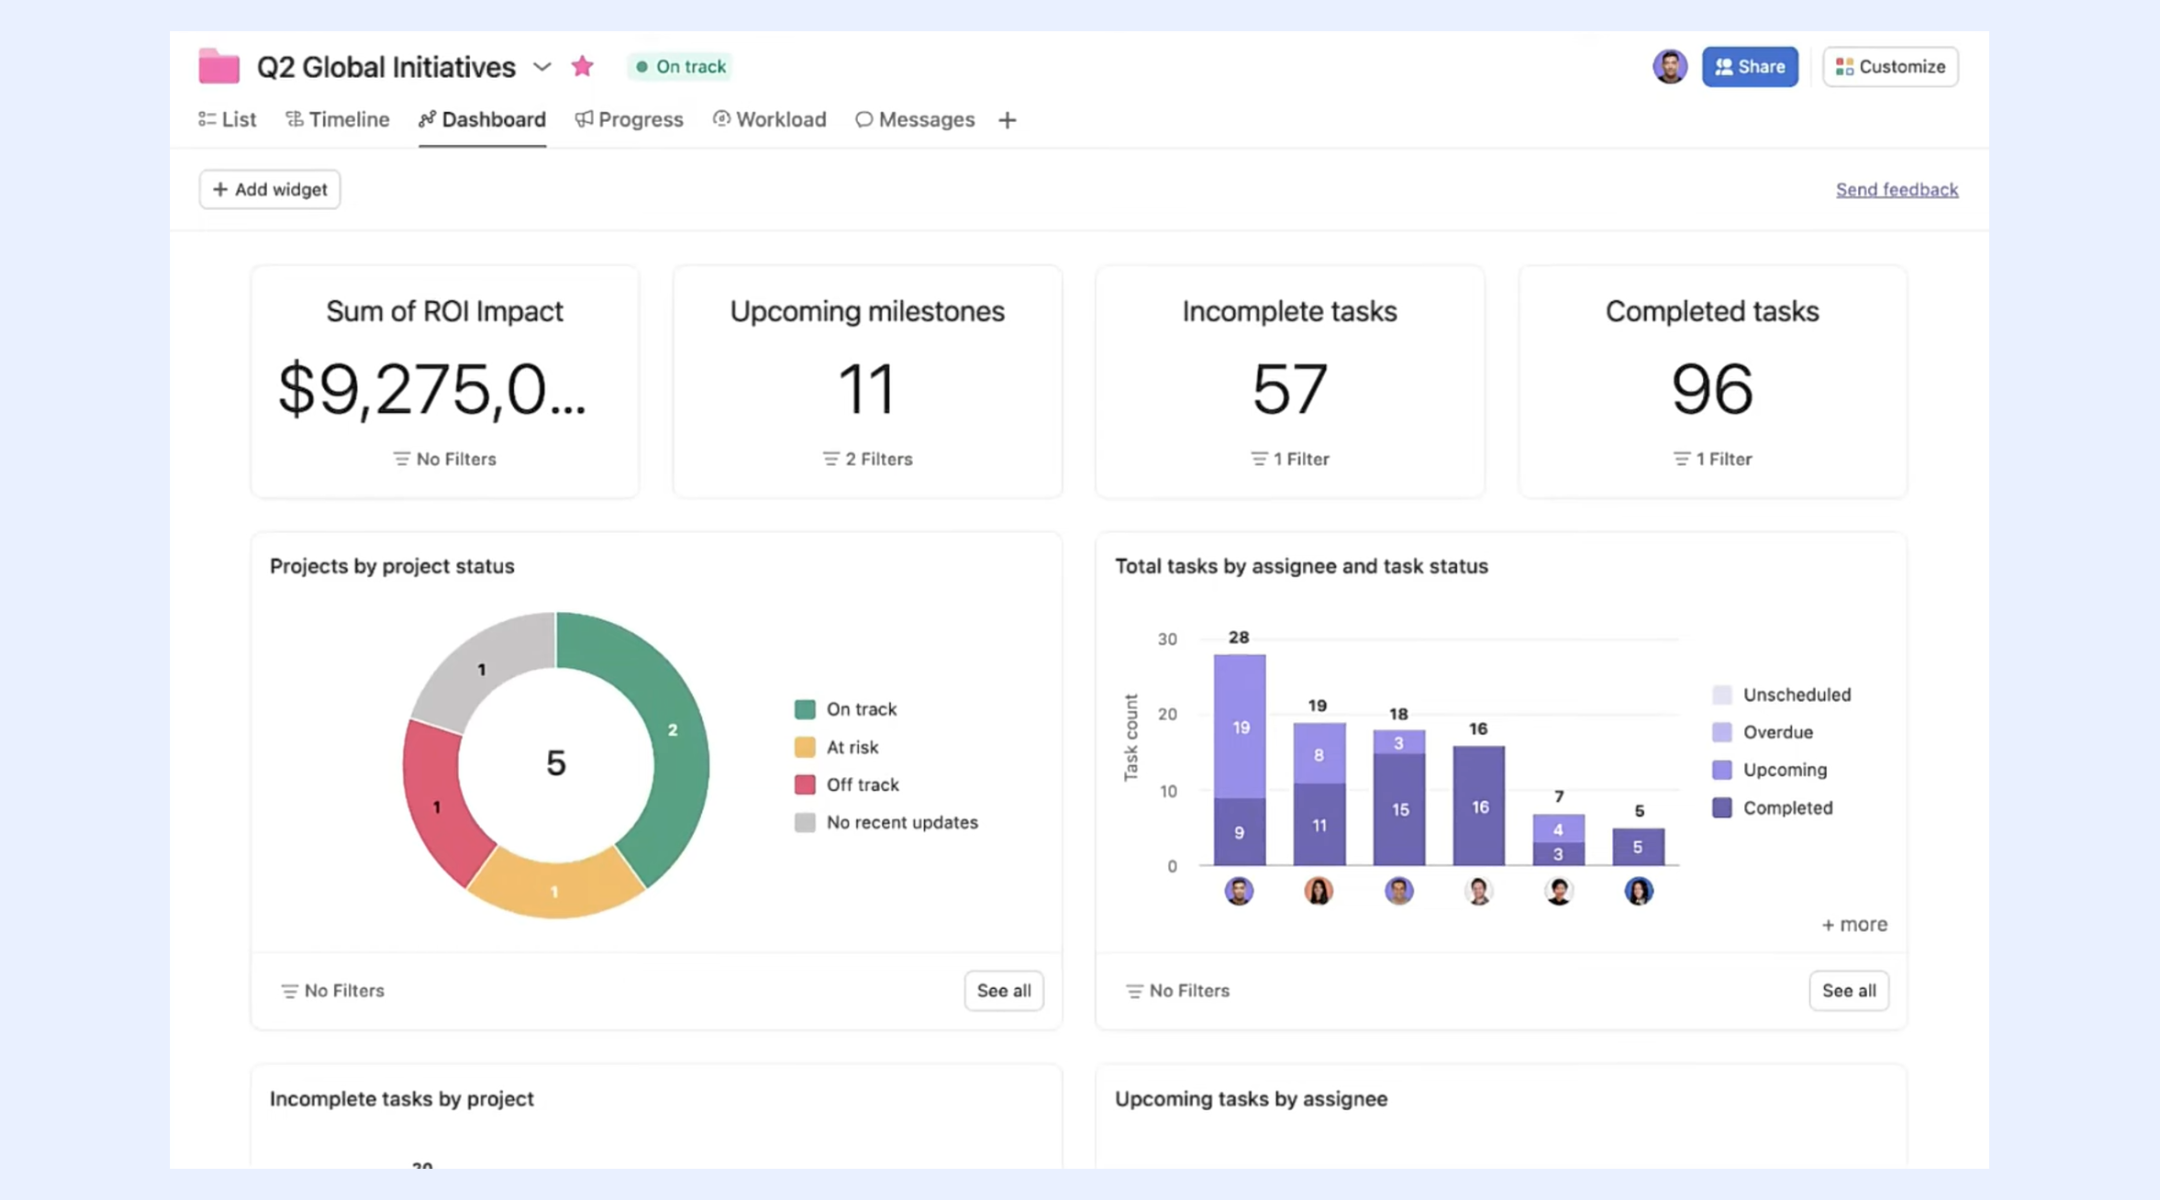Open the Incomplete tasks count 57
The image size is (2160, 1200).
pyautogui.click(x=1290, y=388)
